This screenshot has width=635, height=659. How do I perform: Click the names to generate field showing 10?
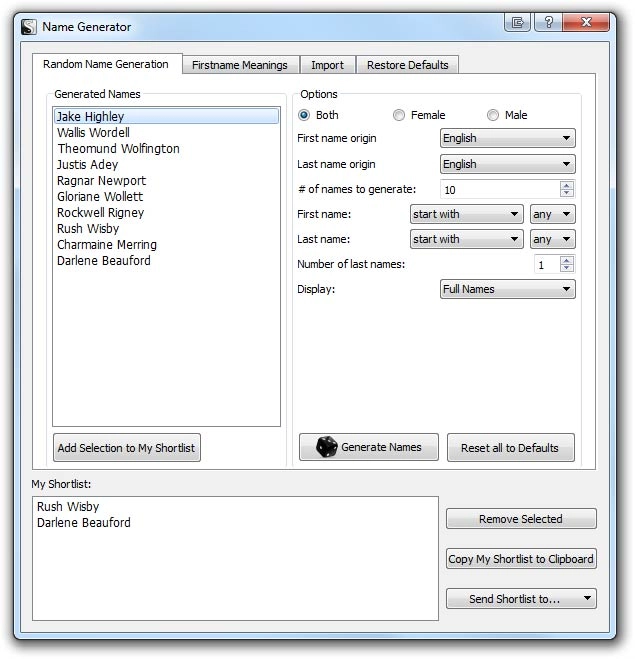(500, 190)
